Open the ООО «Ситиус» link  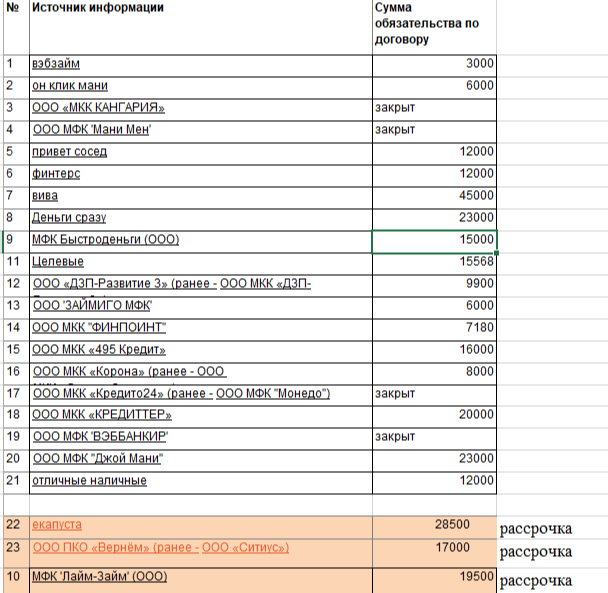[x=245, y=548]
